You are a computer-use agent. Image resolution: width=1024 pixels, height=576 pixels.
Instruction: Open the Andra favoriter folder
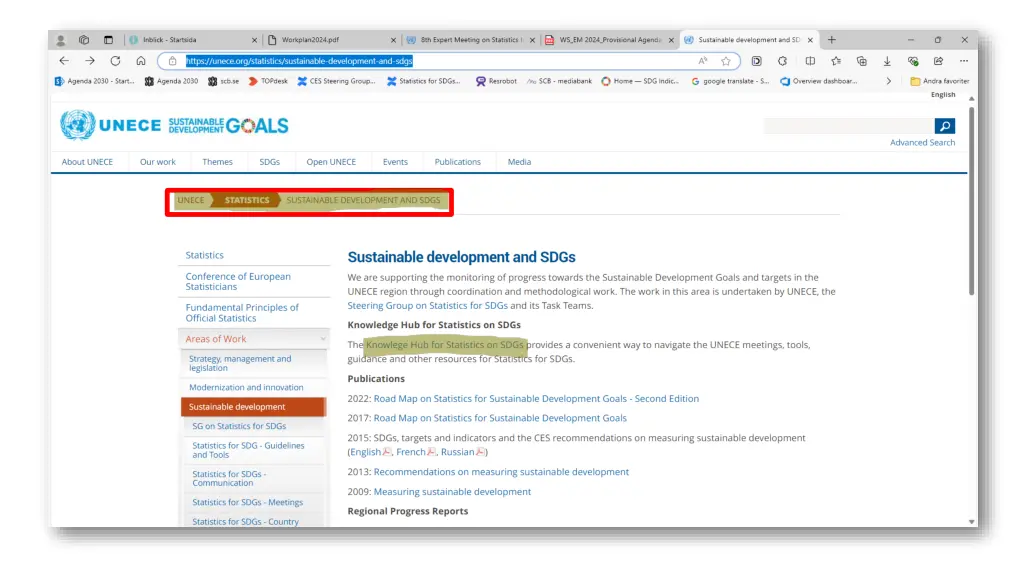click(x=940, y=81)
